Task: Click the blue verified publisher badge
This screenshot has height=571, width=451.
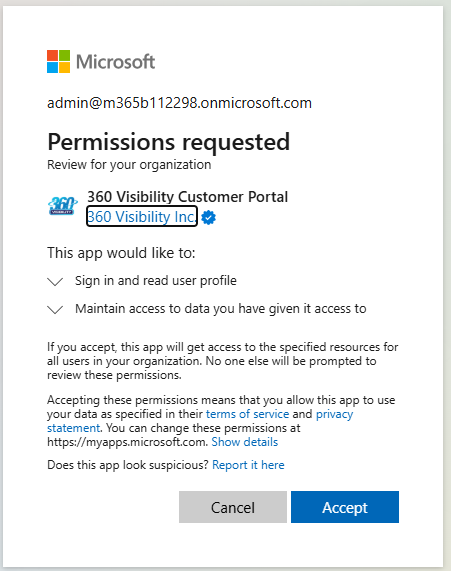Action: point(208,217)
